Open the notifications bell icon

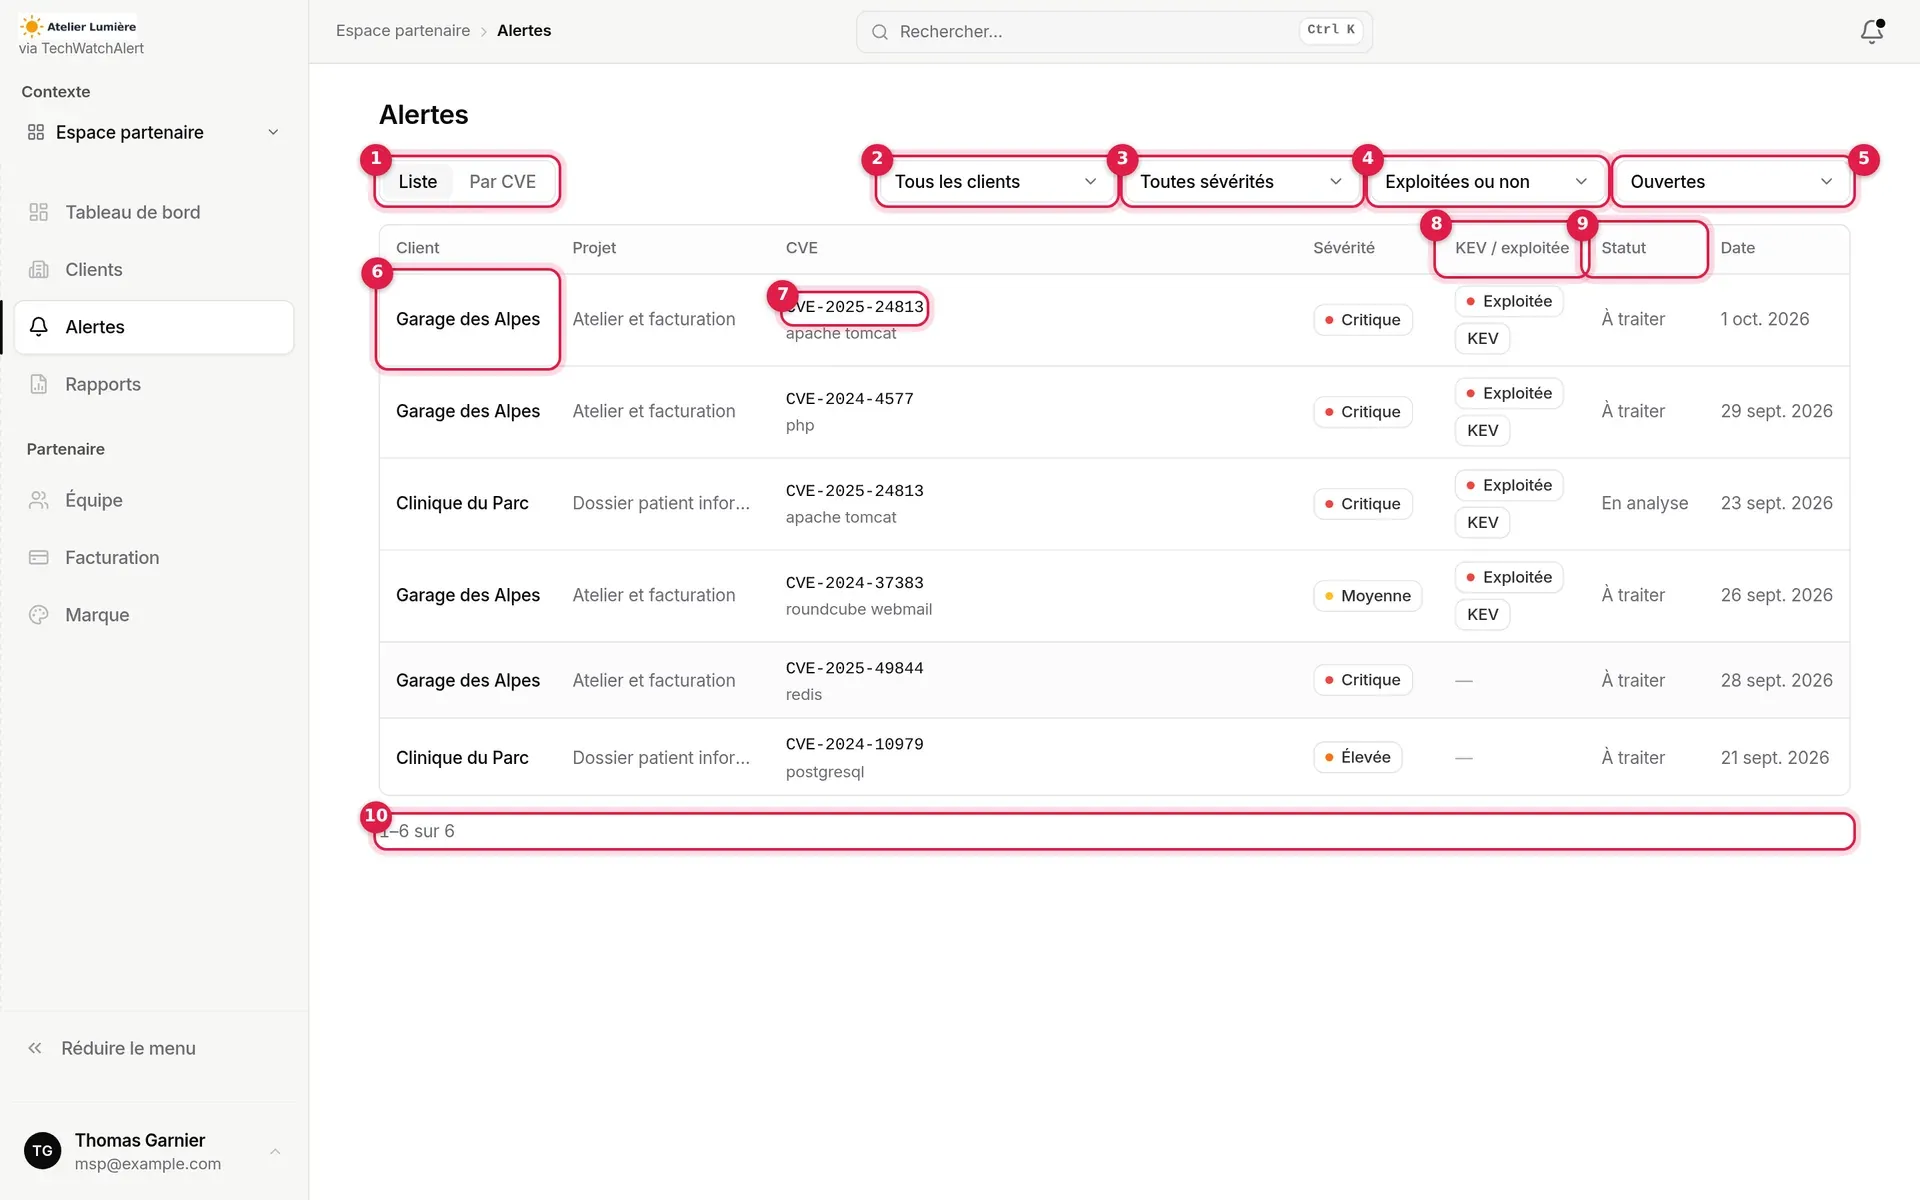click(1871, 31)
